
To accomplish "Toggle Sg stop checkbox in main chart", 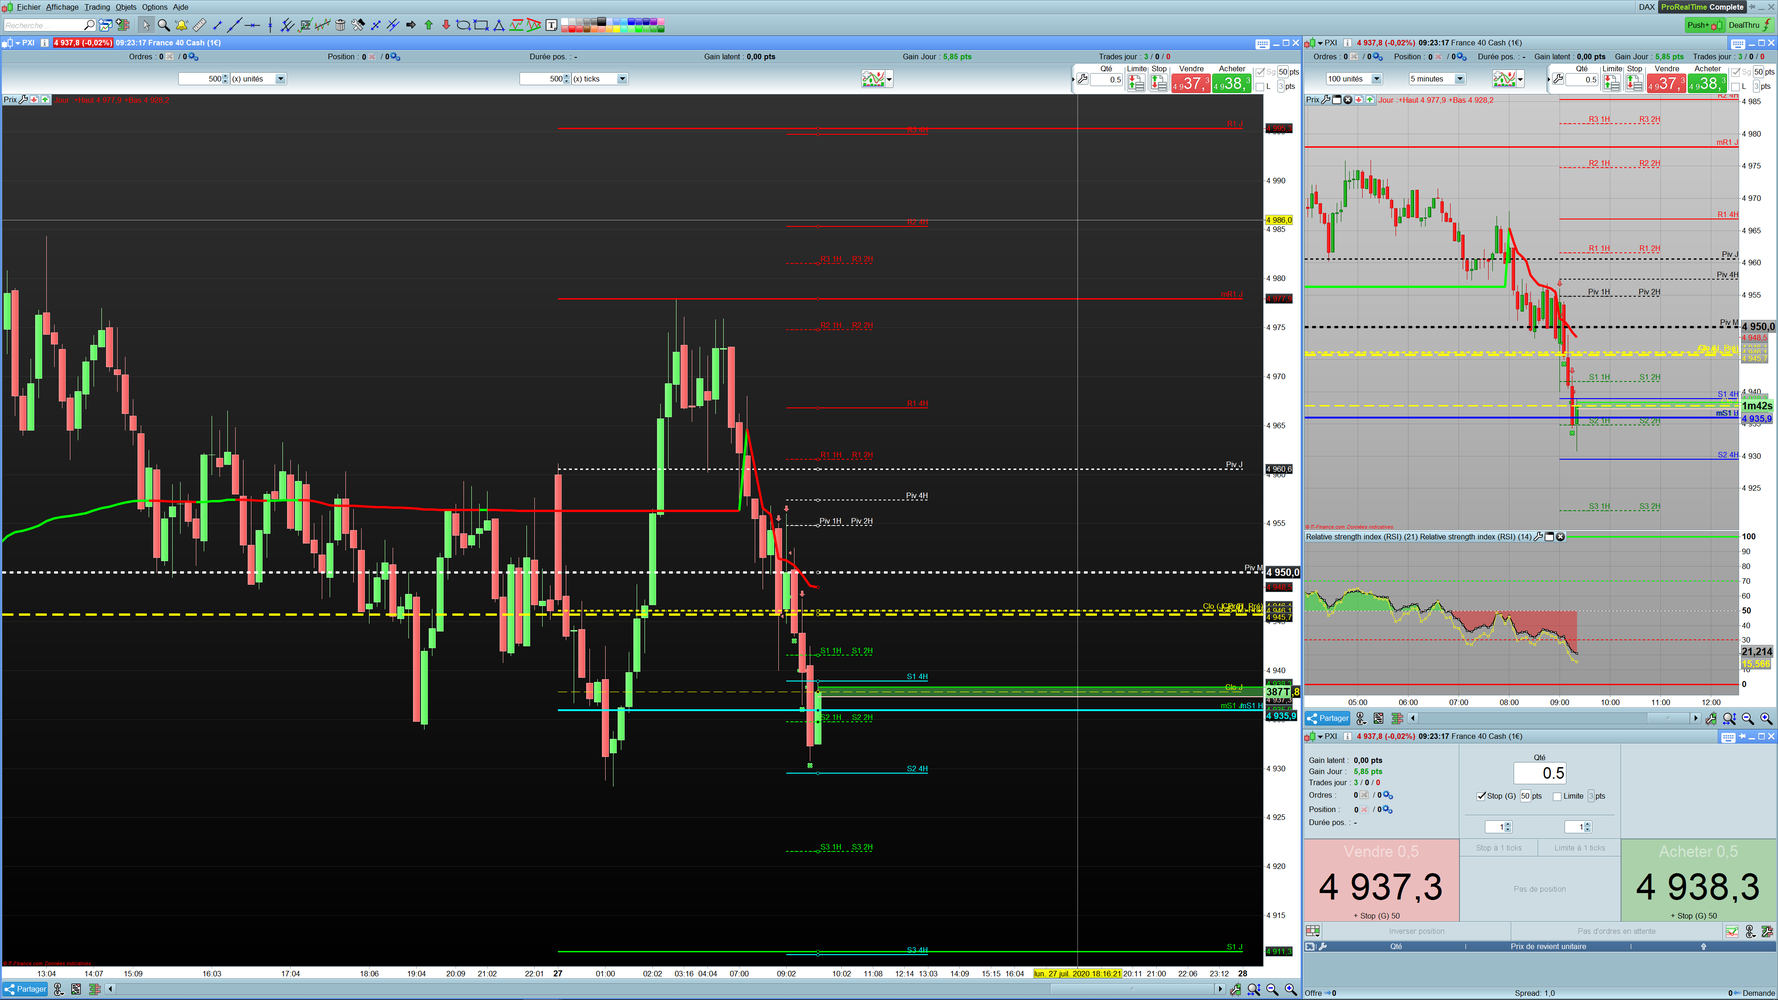I will pyautogui.click(x=1259, y=72).
